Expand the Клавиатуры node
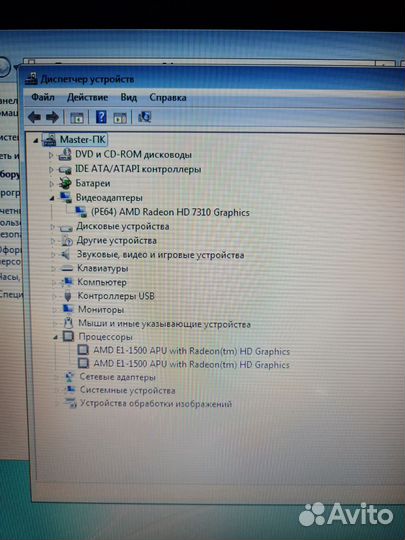 pyautogui.click(x=53, y=269)
